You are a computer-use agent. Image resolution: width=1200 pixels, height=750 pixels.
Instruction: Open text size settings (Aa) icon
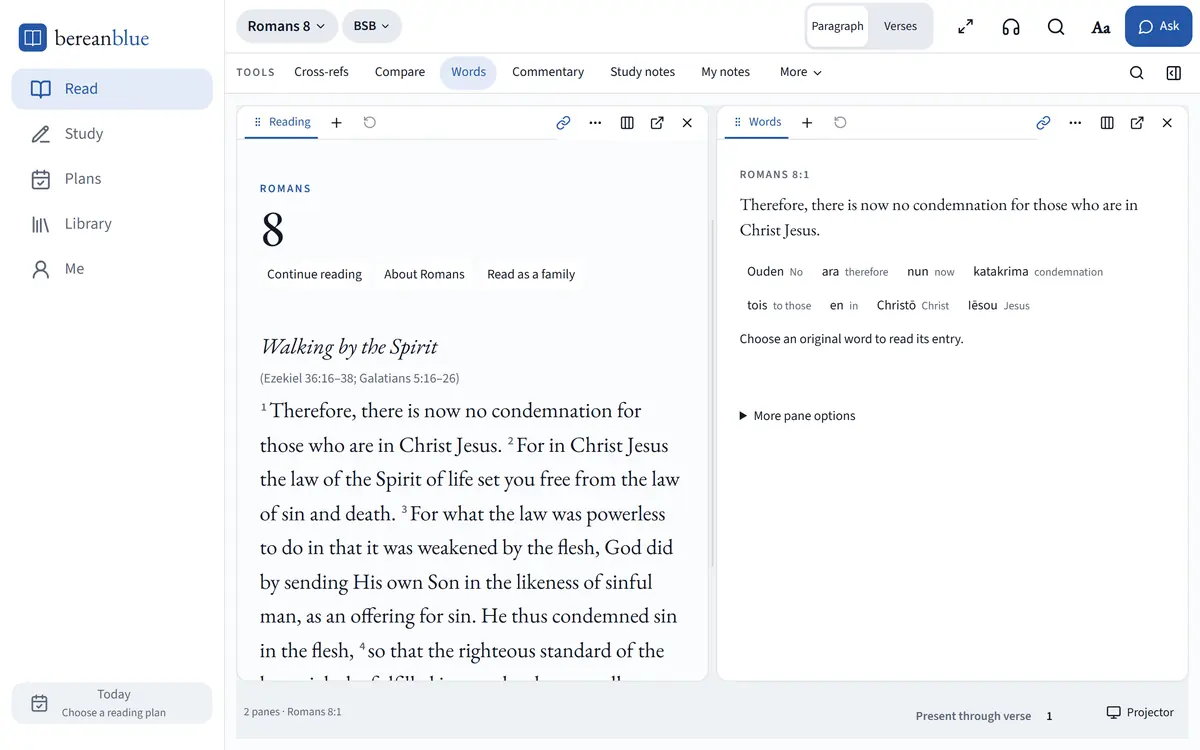[x=1101, y=27]
